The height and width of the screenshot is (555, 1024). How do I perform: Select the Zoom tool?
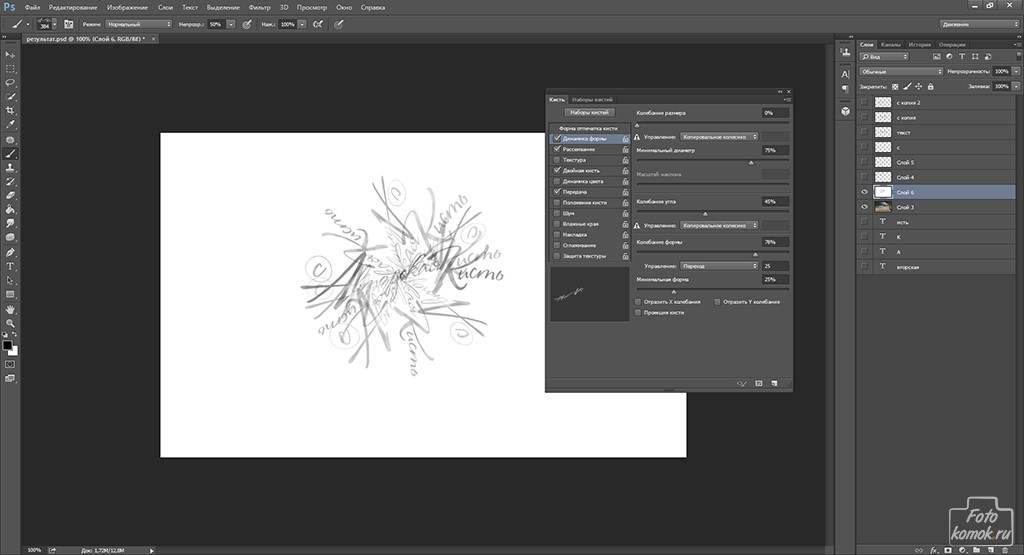tap(10, 323)
